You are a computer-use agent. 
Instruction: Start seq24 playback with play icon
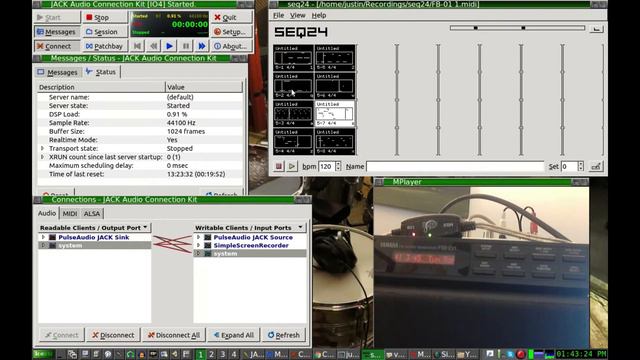click(x=292, y=166)
